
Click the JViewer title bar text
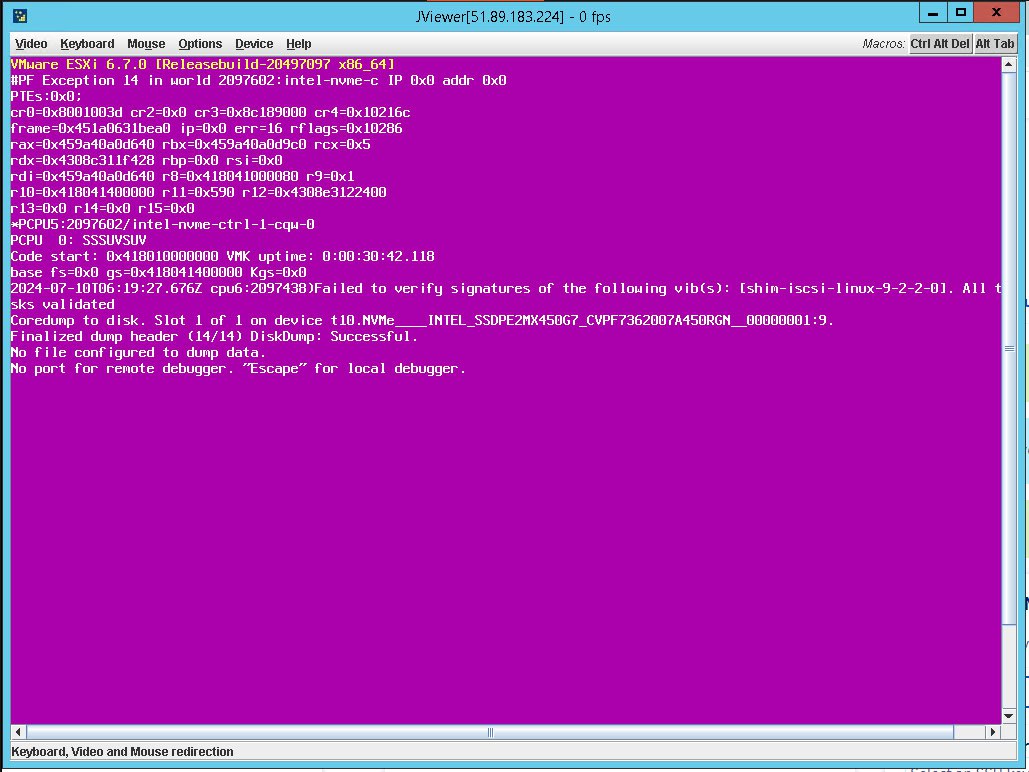[514, 16]
